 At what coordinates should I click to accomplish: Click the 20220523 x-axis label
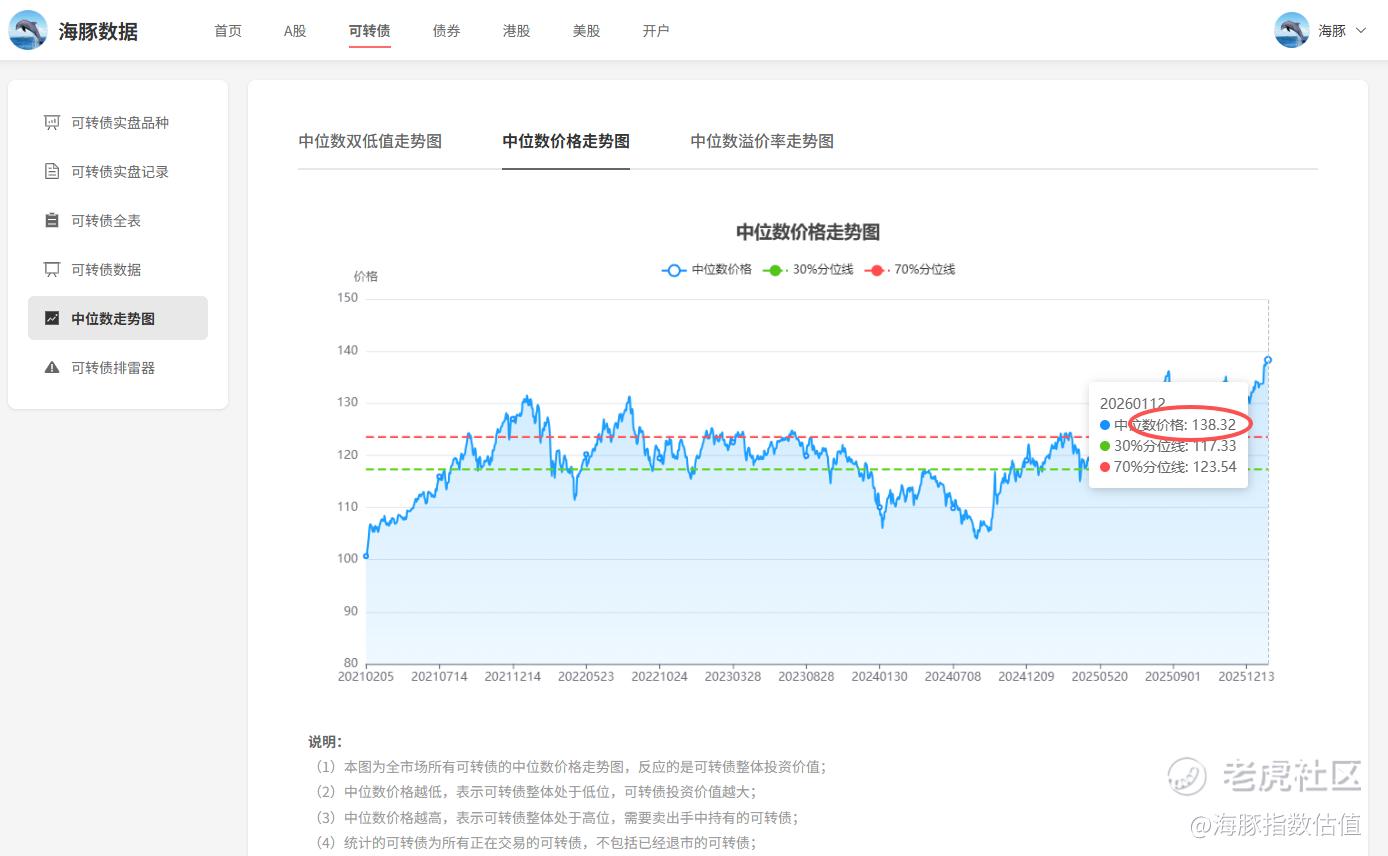[x=586, y=677]
